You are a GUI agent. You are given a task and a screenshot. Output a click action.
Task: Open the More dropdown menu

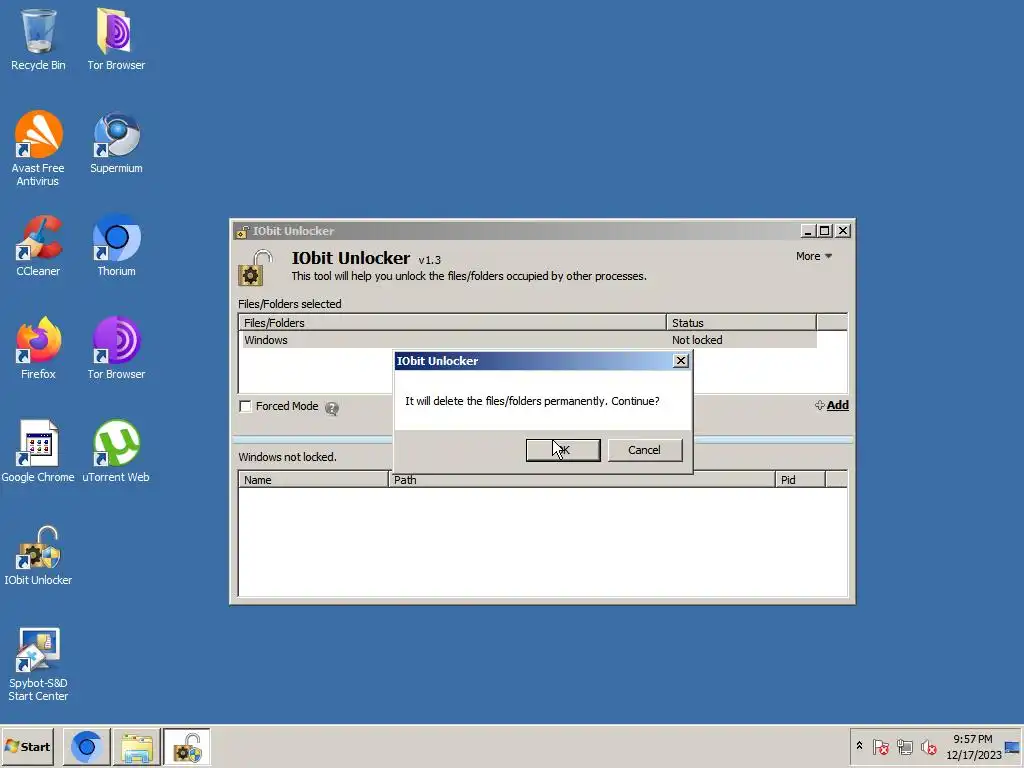tap(814, 256)
